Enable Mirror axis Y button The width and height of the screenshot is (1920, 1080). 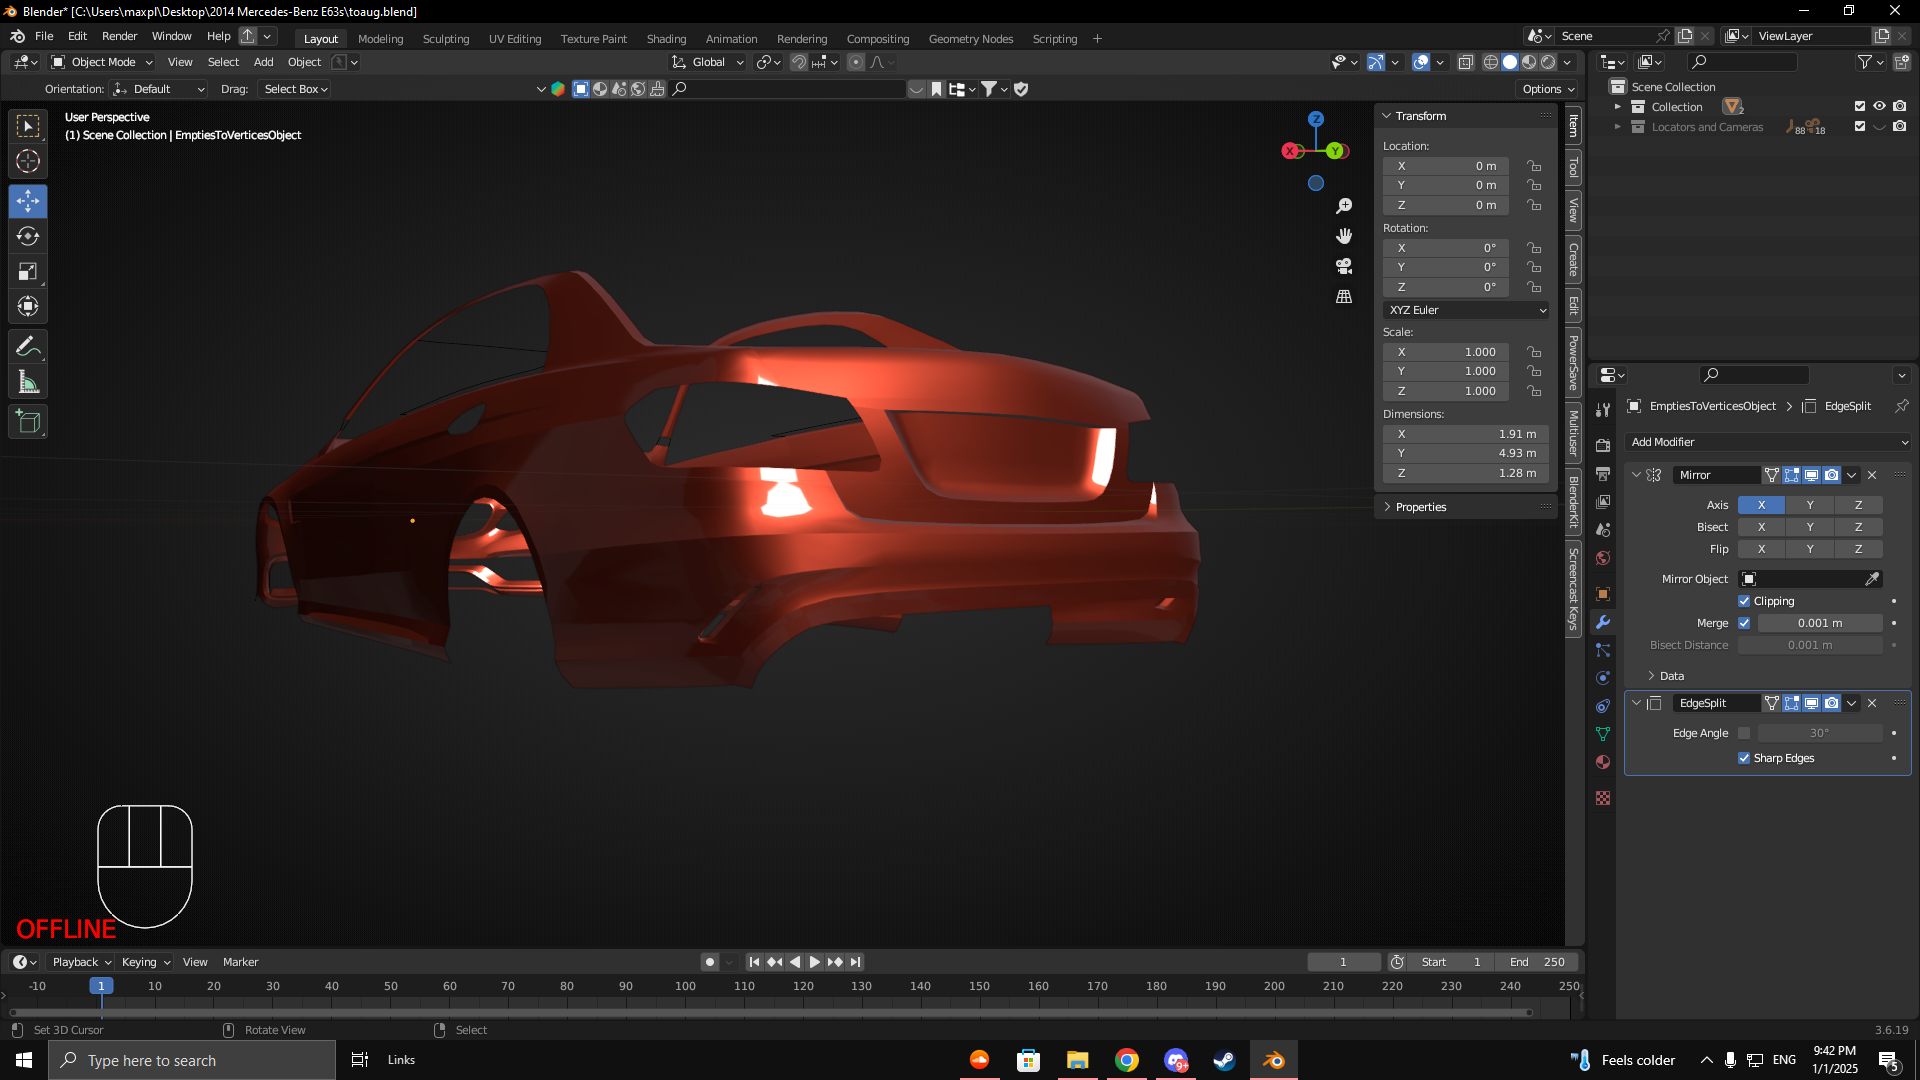point(1810,505)
